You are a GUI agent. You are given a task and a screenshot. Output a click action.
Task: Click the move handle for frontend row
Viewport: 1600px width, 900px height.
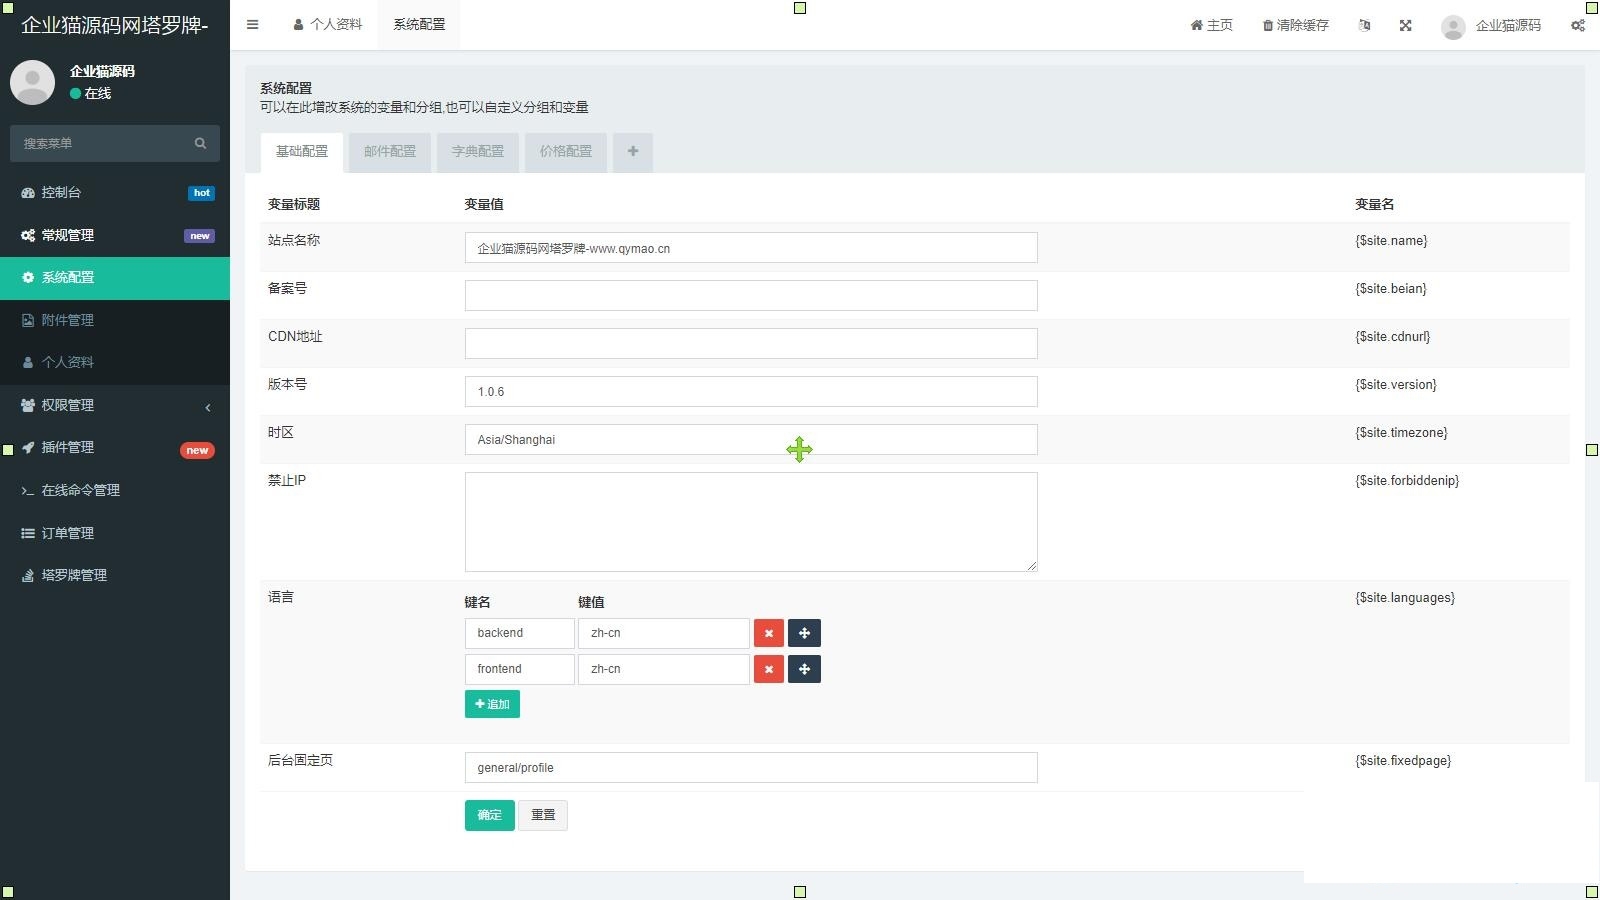click(x=804, y=669)
